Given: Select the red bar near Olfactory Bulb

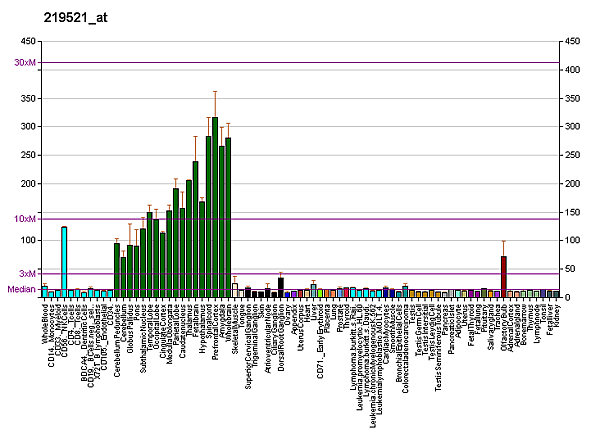Looking at the screenshot, I should pos(504,276).
